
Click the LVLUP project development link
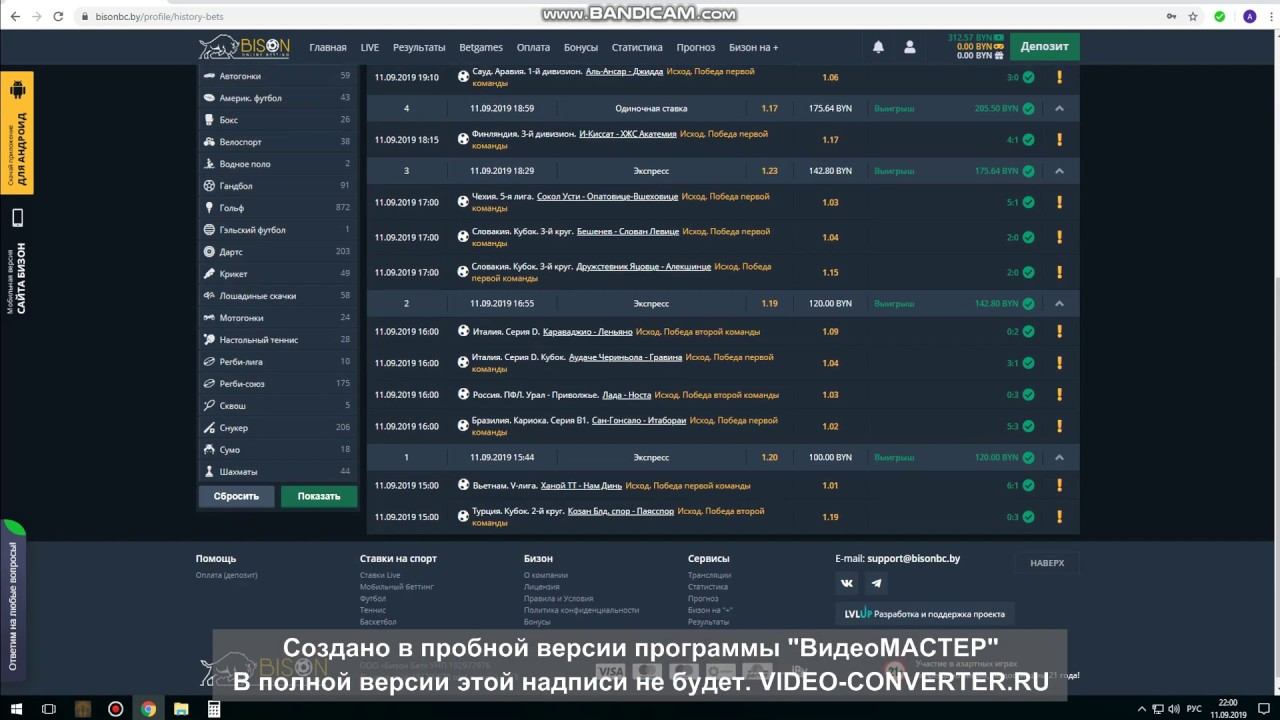924,613
